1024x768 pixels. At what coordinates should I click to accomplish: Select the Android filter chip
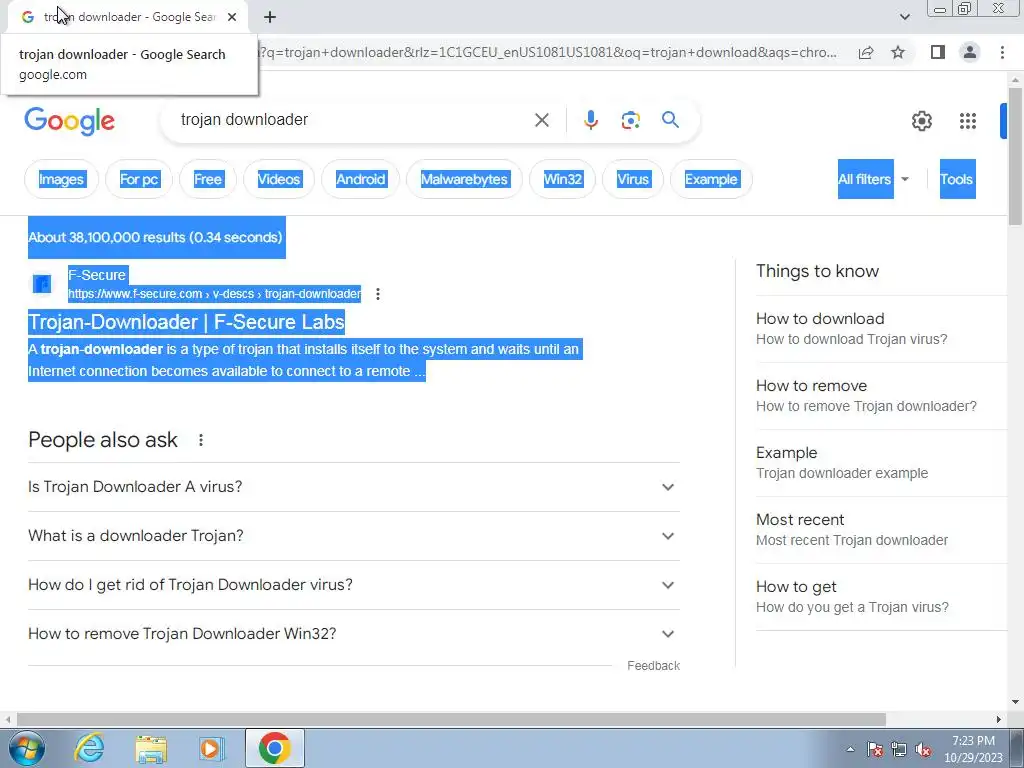click(360, 179)
